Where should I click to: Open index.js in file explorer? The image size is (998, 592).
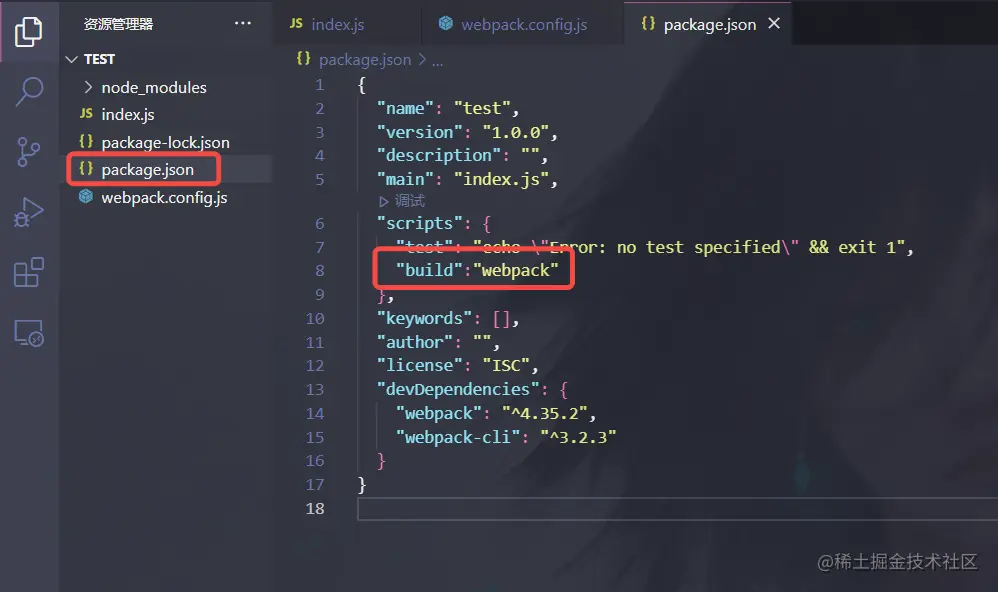click(x=128, y=115)
